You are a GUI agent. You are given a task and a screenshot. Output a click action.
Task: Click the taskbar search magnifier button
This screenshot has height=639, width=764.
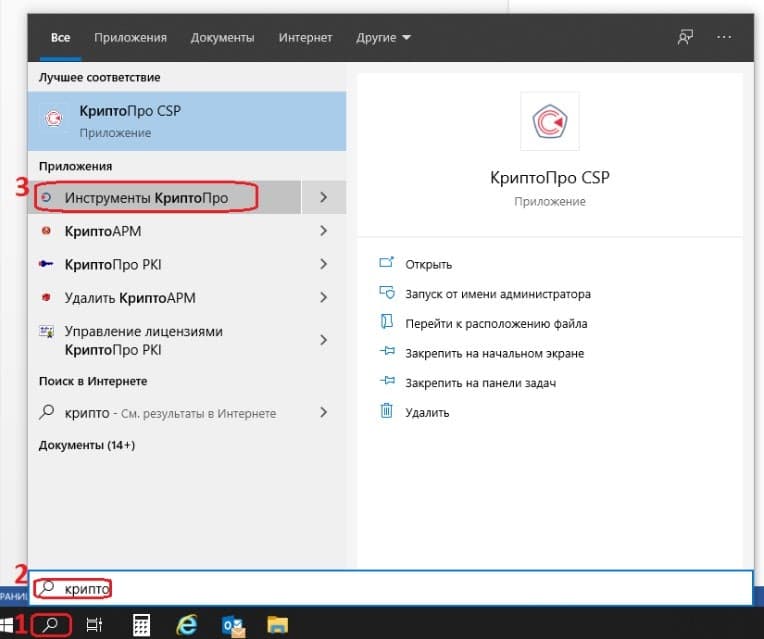click(x=51, y=625)
